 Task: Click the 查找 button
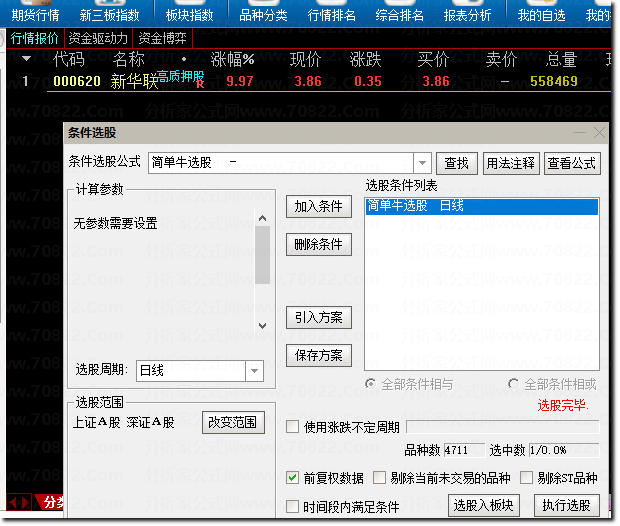(x=457, y=163)
